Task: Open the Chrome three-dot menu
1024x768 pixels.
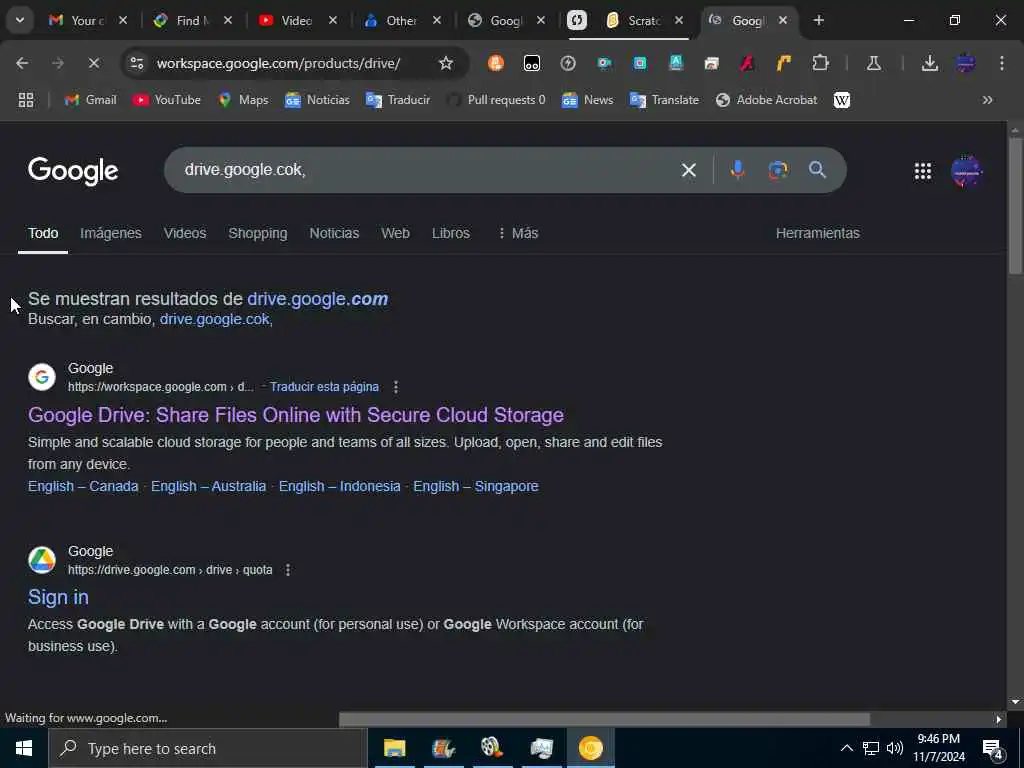Action: (x=1001, y=63)
